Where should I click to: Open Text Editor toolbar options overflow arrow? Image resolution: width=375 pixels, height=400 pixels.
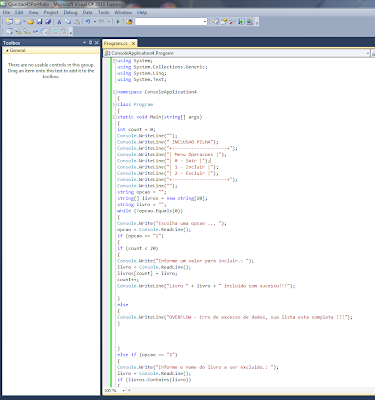click(x=71, y=32)
